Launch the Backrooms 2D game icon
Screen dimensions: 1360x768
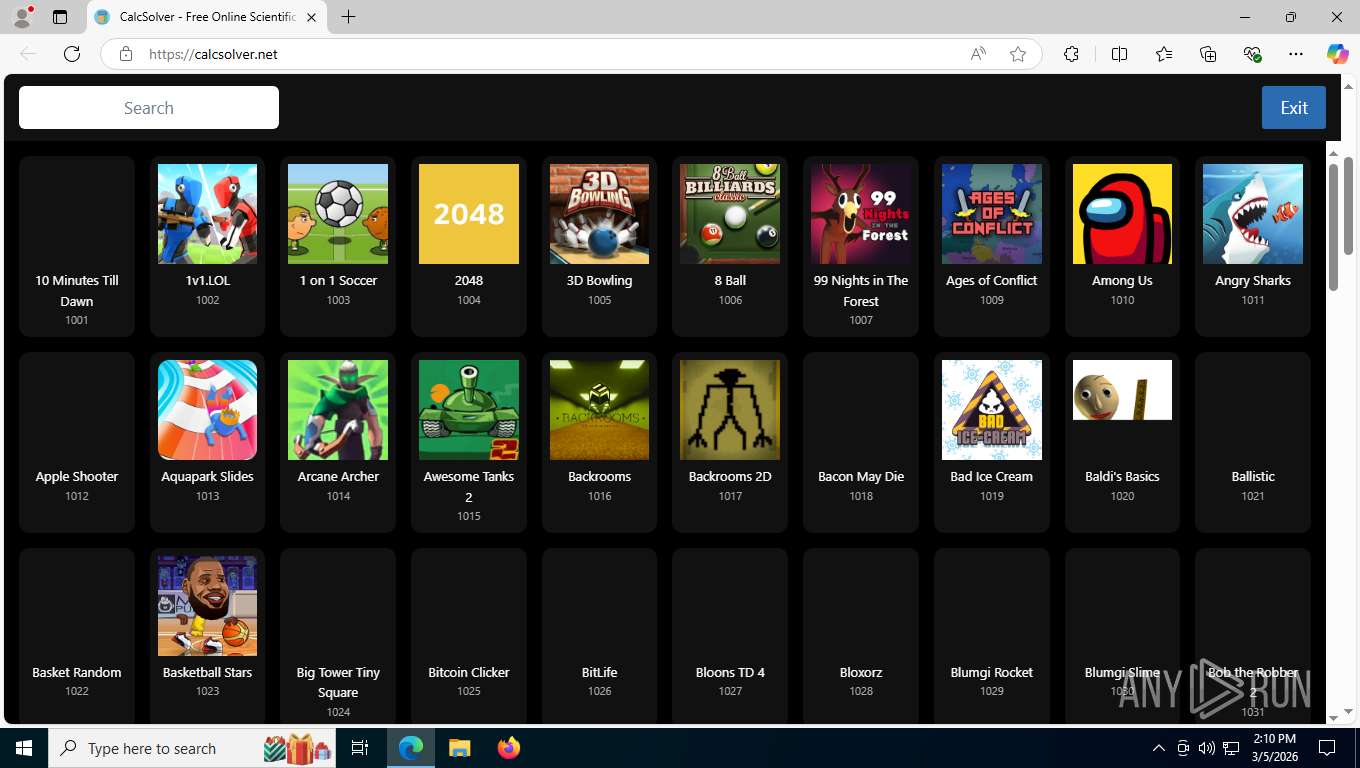coord(730,410)
